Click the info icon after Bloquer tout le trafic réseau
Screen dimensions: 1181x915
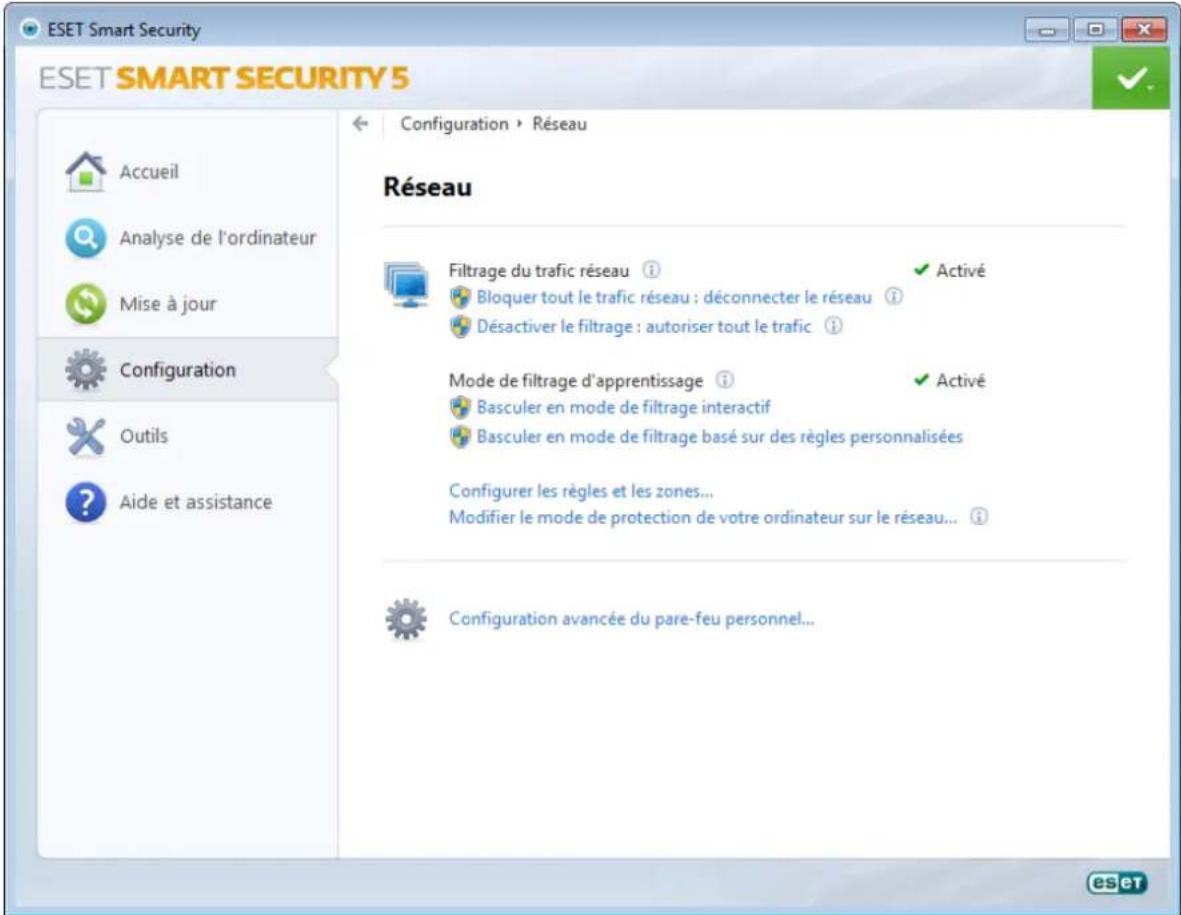click(x=893, y=296)
